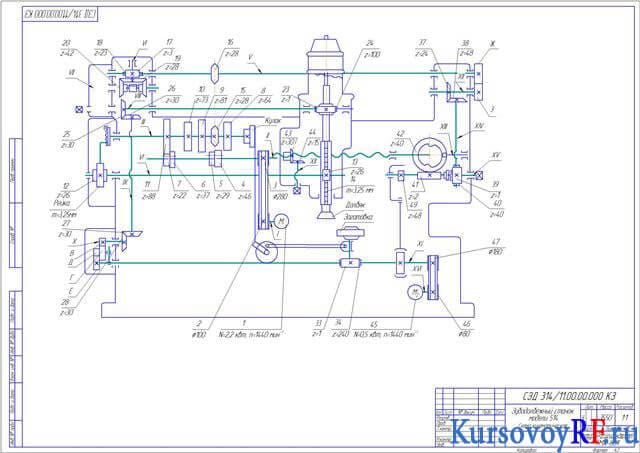640x453 pixels.
Task: Select the shaft 'XVI' label near feed motor
Action: pos(417,269)
